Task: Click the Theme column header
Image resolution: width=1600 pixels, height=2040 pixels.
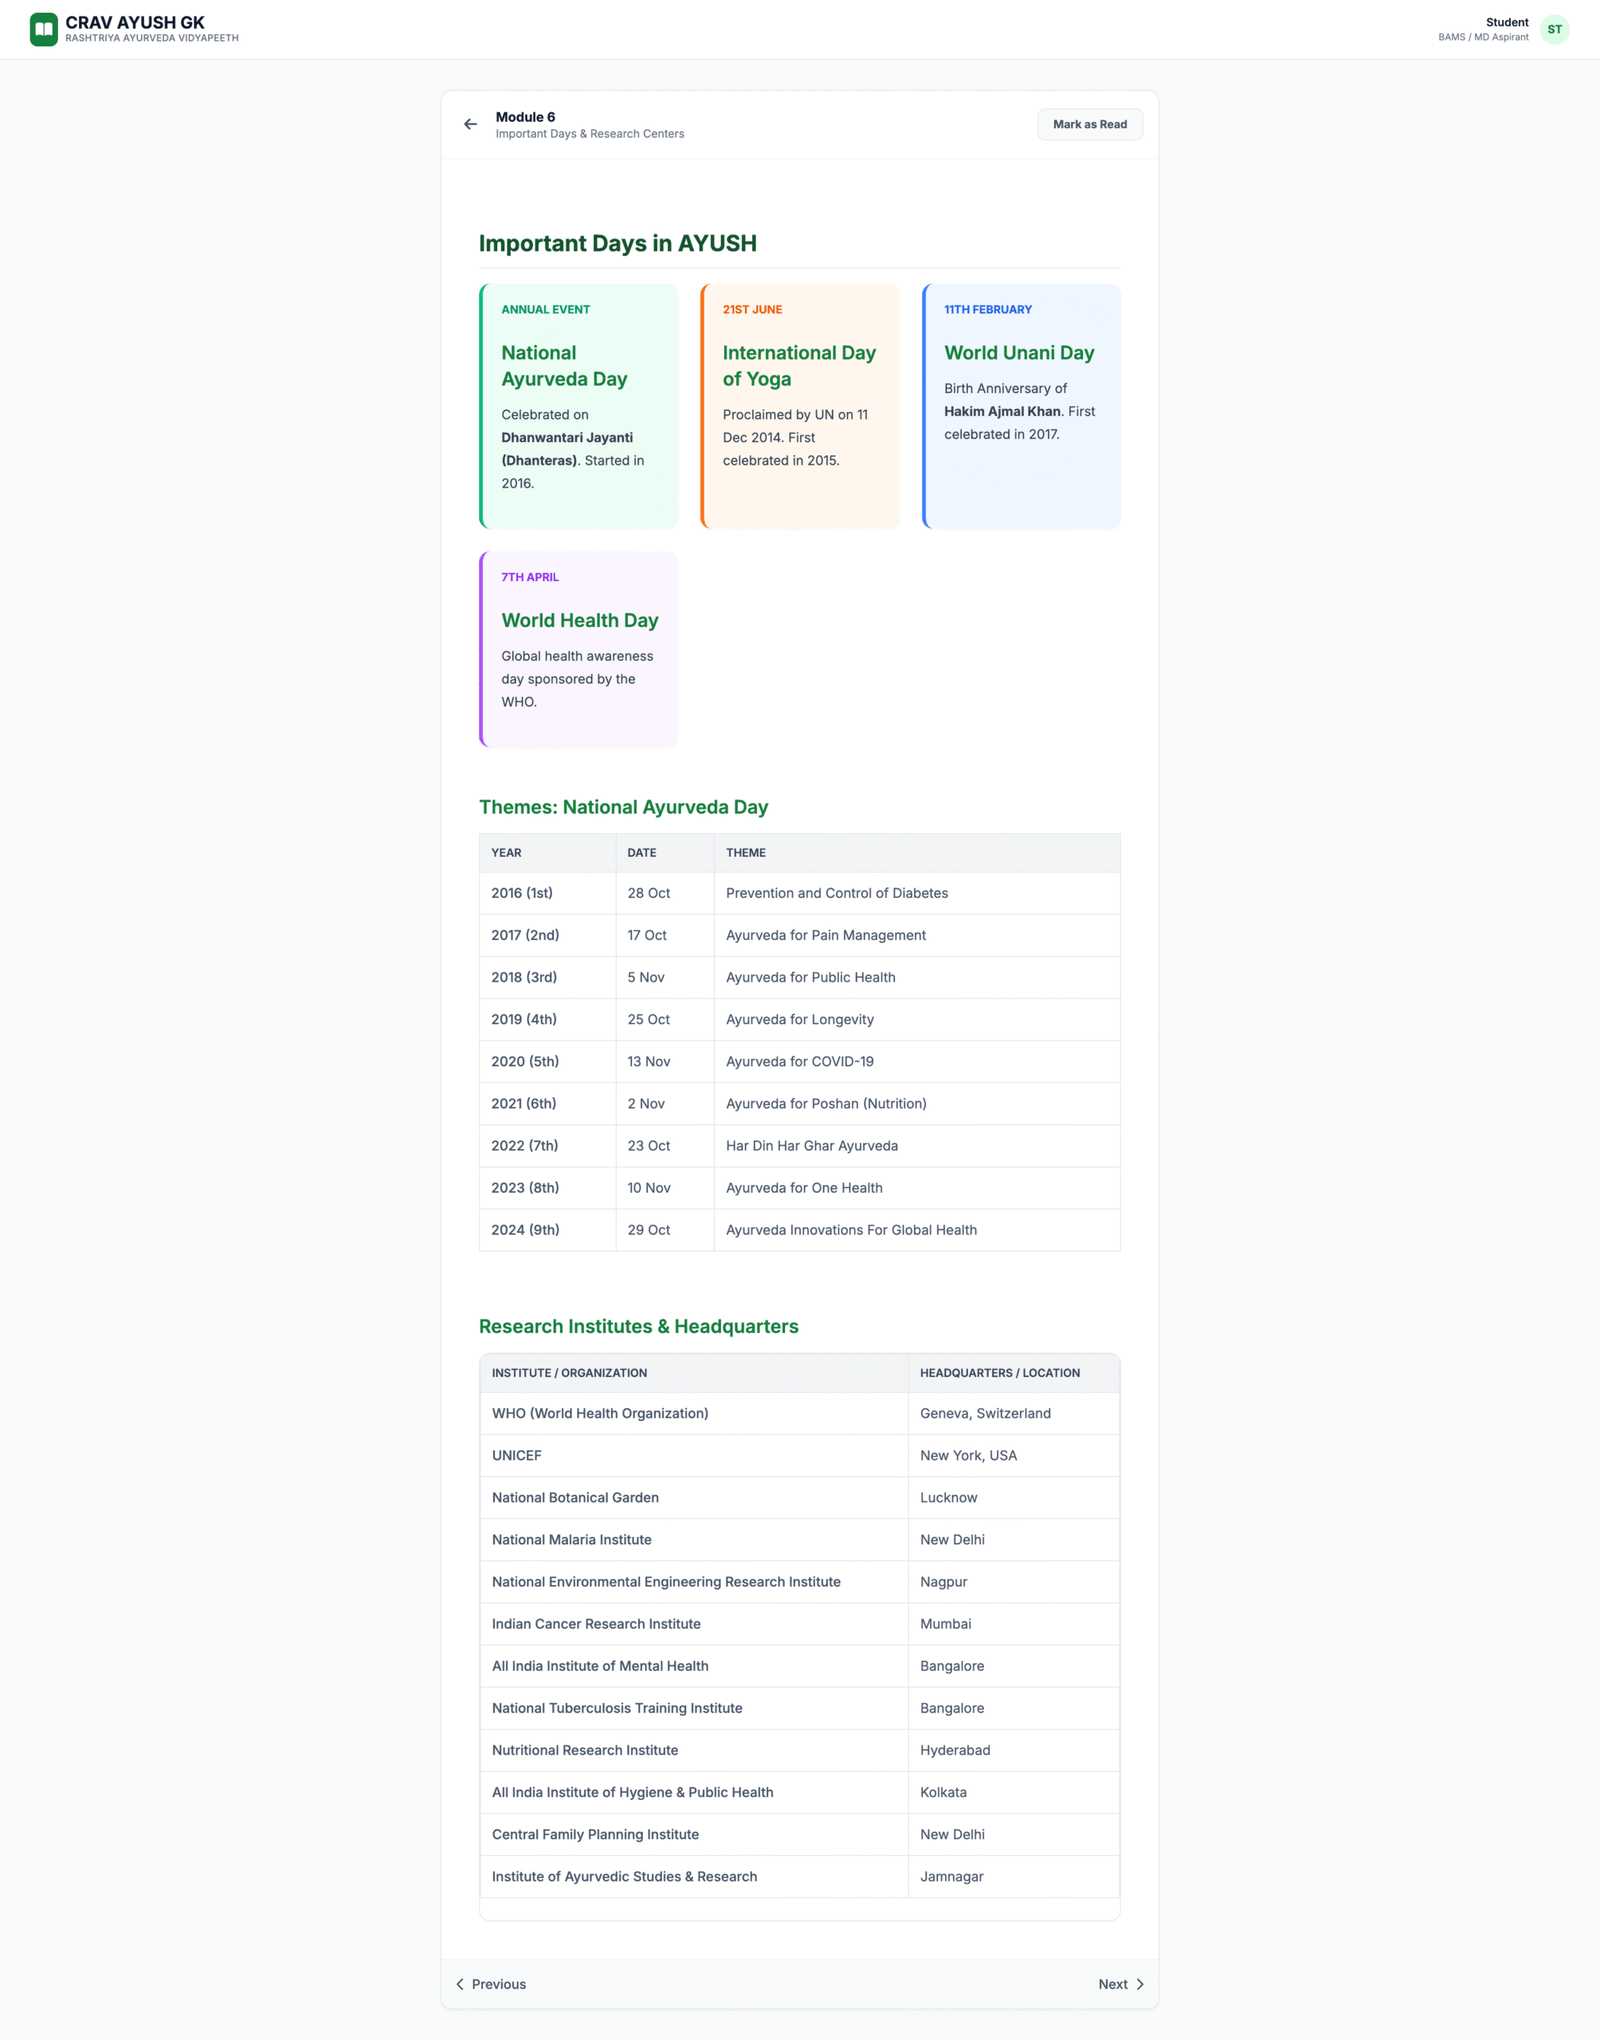Action: [746, 853]
